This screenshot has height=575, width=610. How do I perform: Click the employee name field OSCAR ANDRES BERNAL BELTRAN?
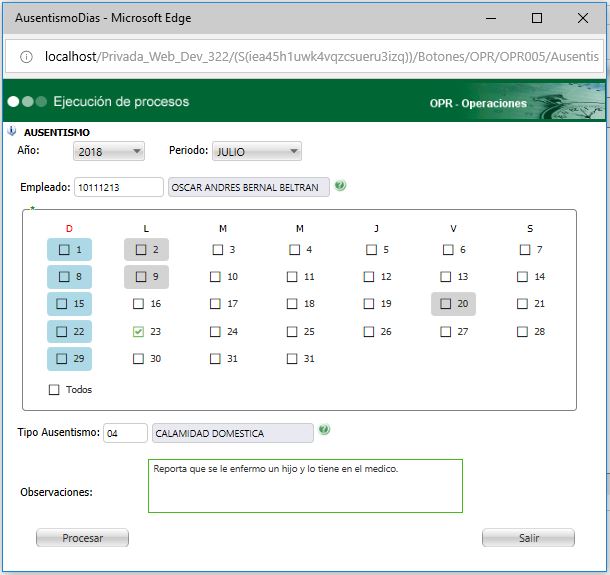[x=249, y=187]
